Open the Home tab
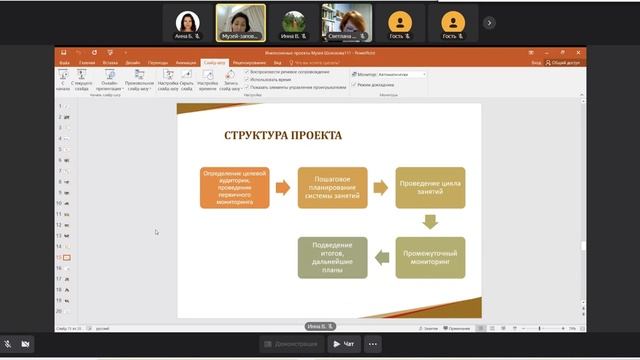The height and width of the screenshot is (360, 640). [87, 63]
